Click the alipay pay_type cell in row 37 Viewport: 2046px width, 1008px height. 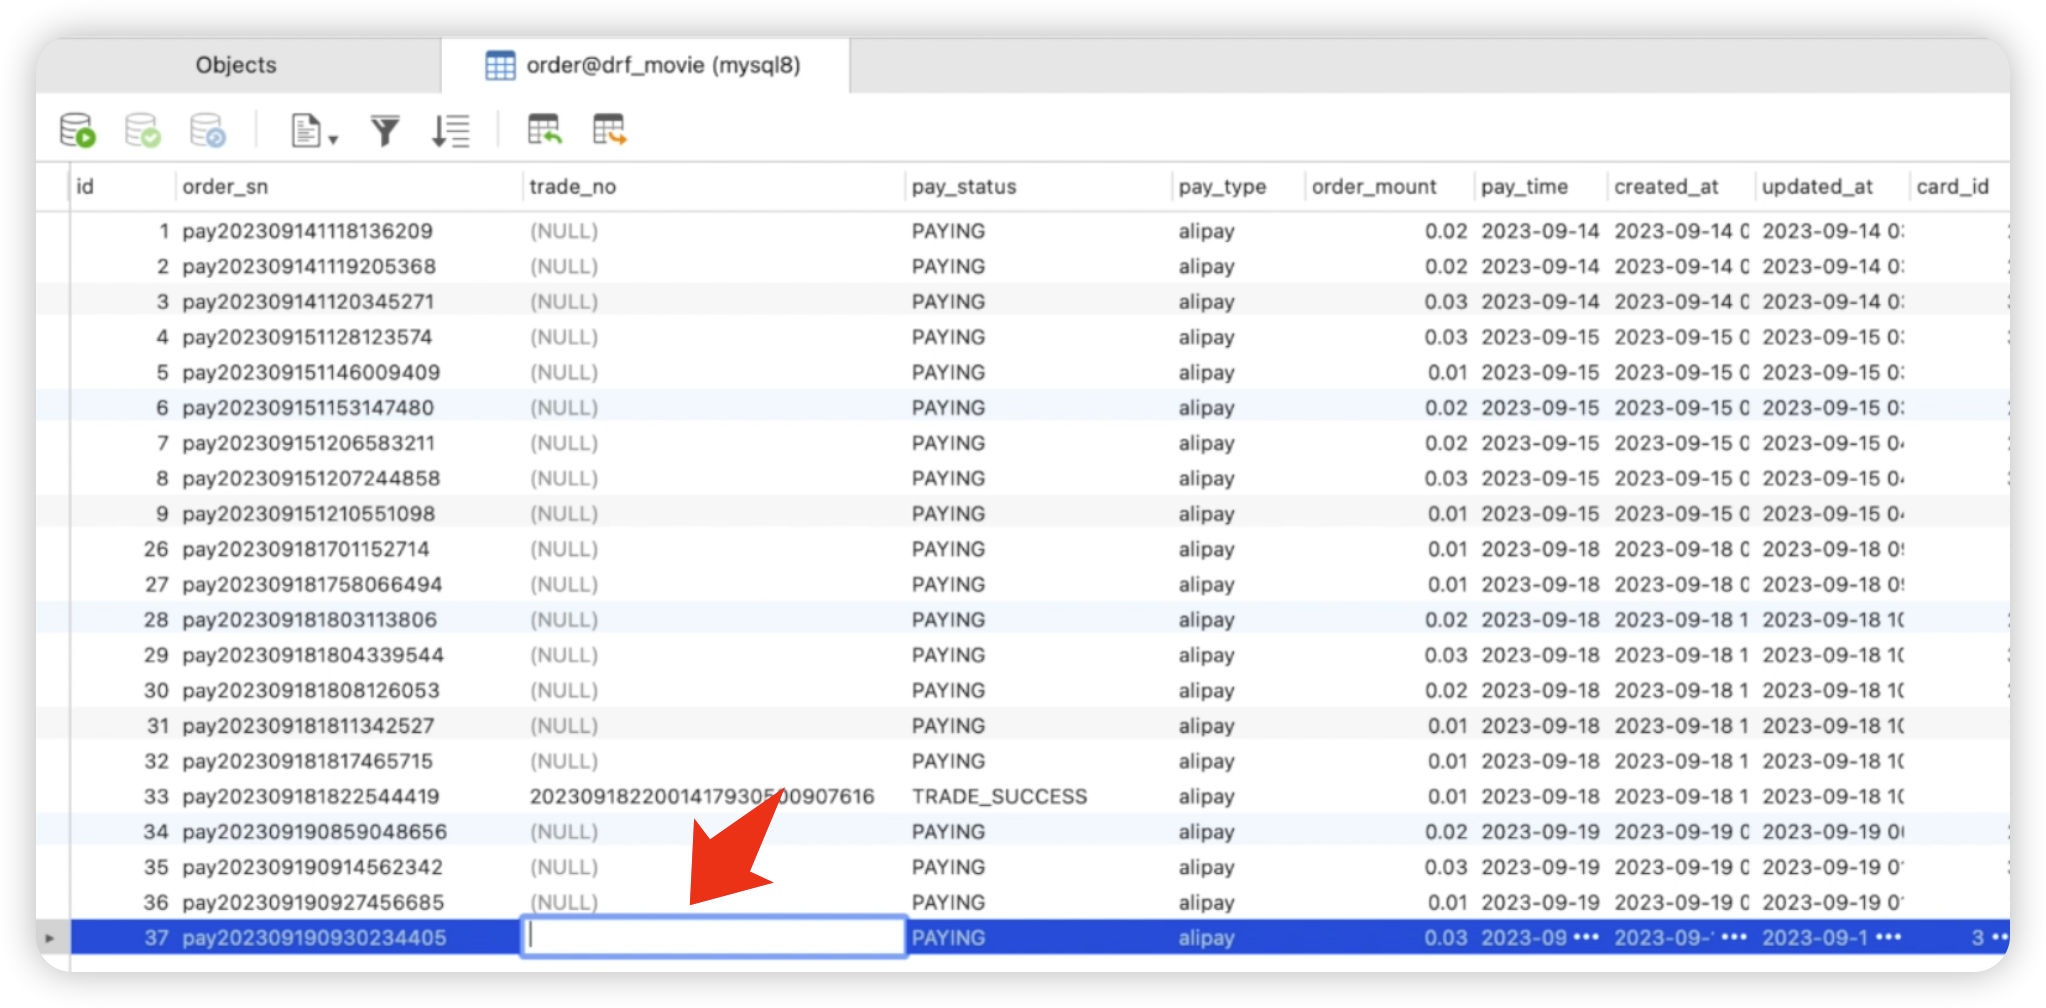point(1206,937)
